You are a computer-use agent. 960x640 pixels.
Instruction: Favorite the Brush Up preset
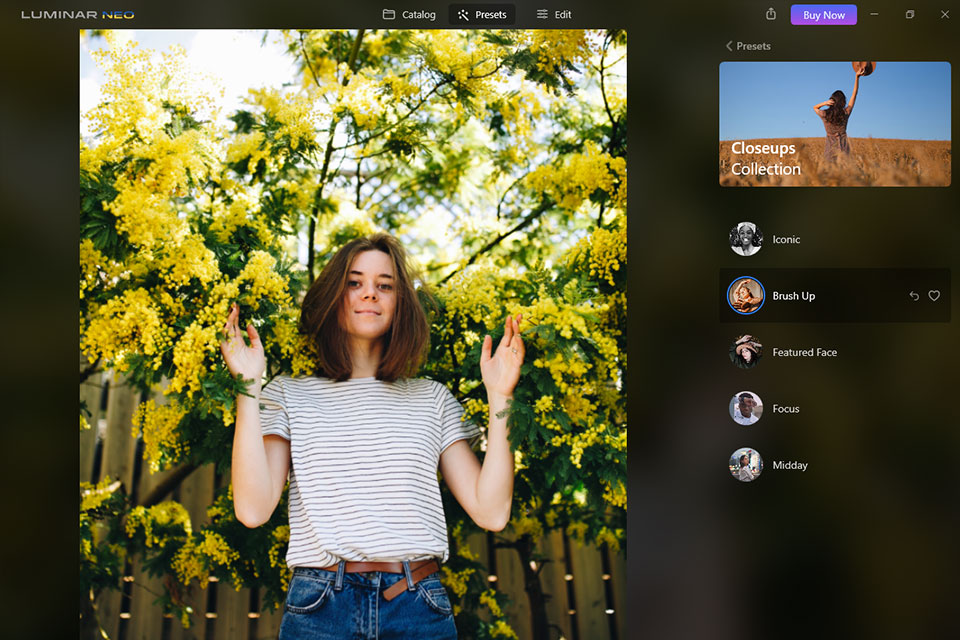click(934, 296)
